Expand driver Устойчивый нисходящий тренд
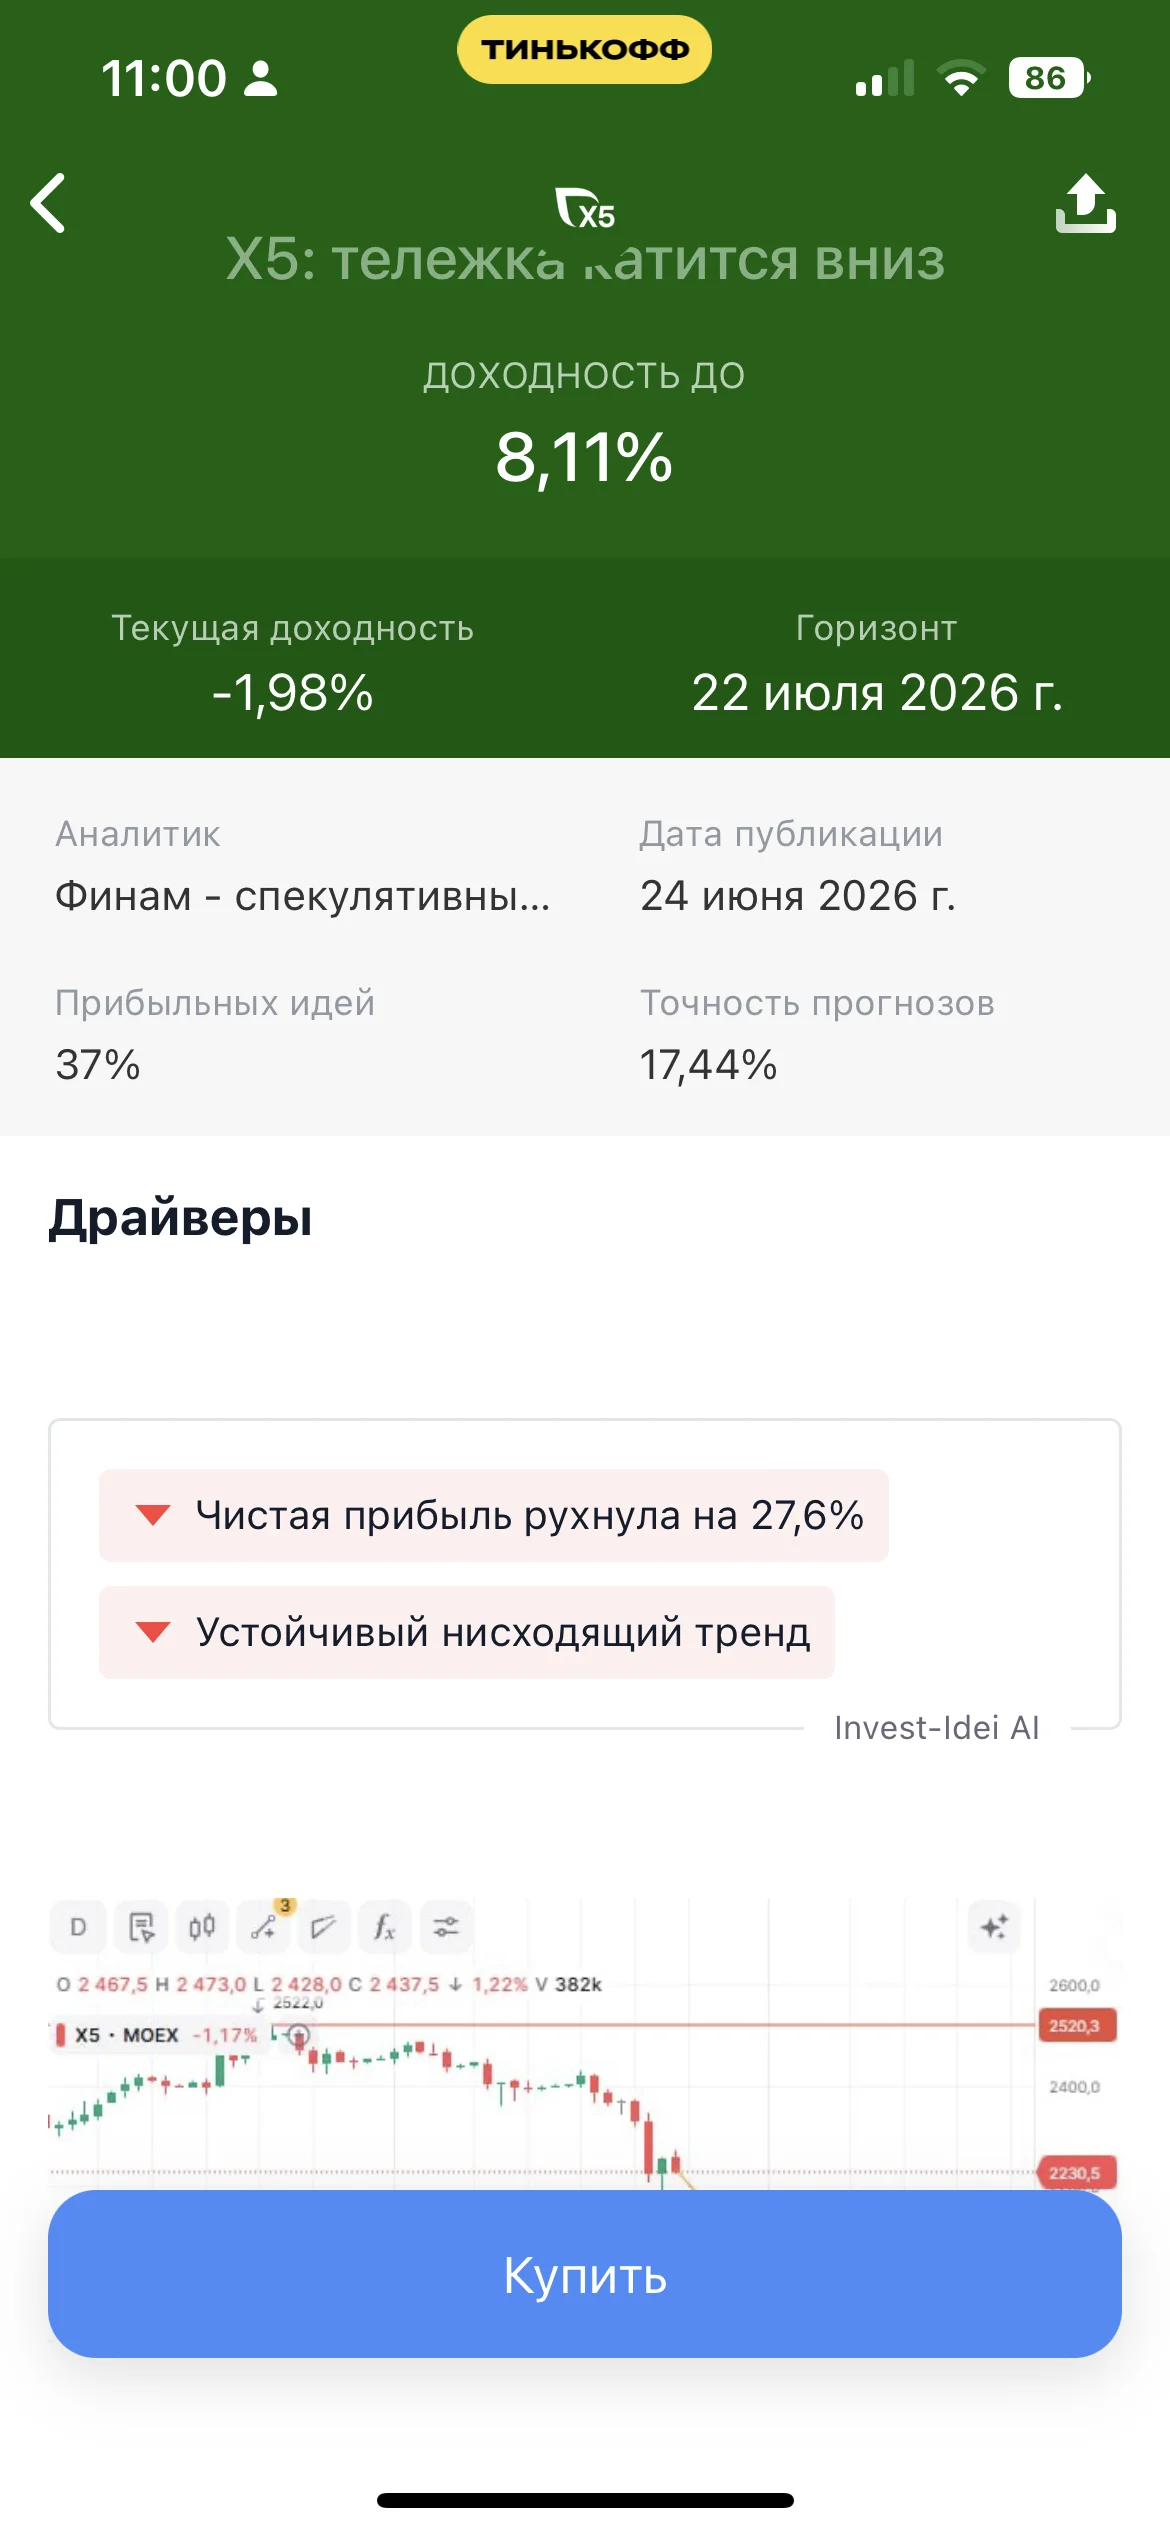Image resolution: width=1170 pixels, height=2532 pixels. (467, 1632)
